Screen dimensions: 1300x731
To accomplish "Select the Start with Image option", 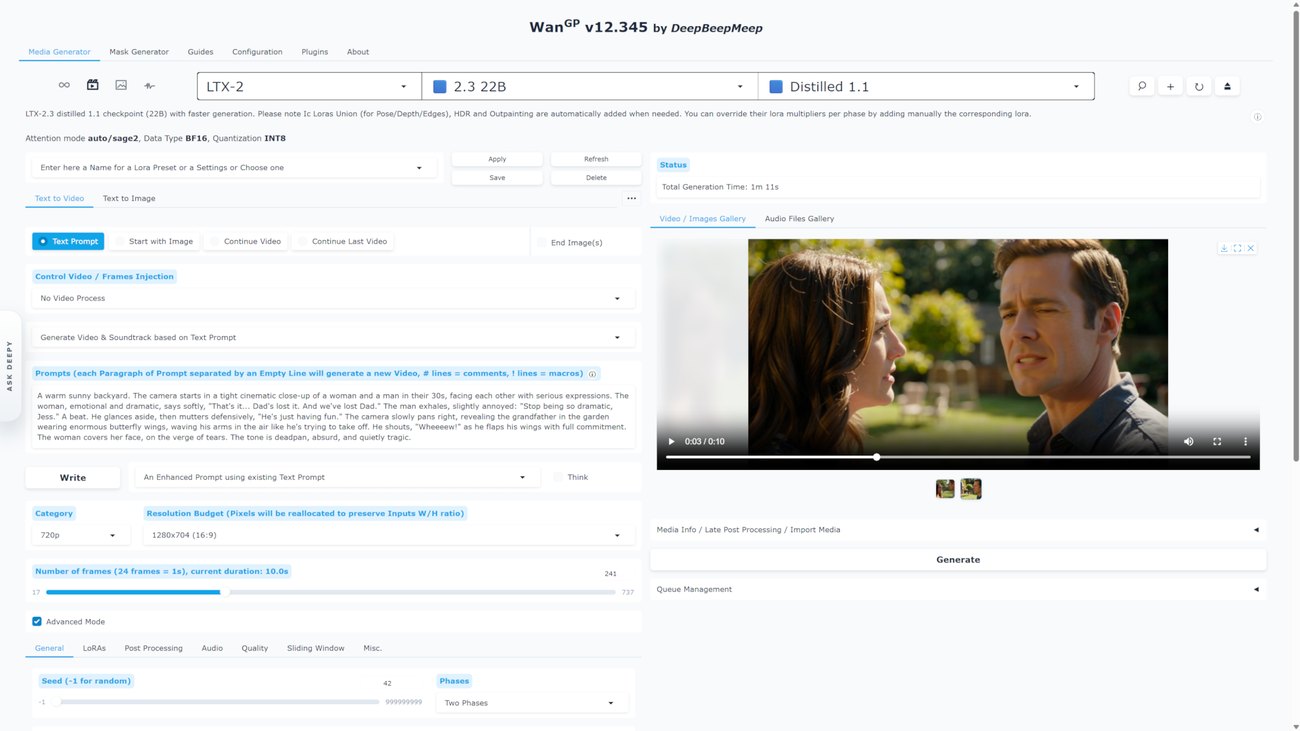I will [154, 241].
